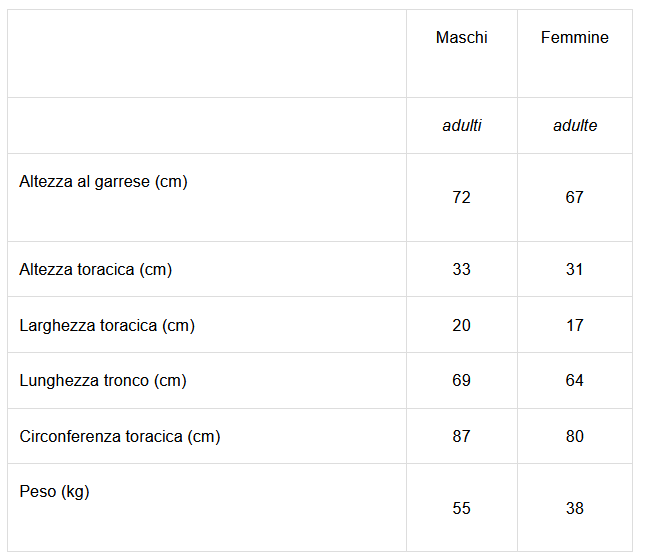Click the Altezza al garrese row label
The image size is (647, 558).
pyautogui.click(x=103, y=182)
